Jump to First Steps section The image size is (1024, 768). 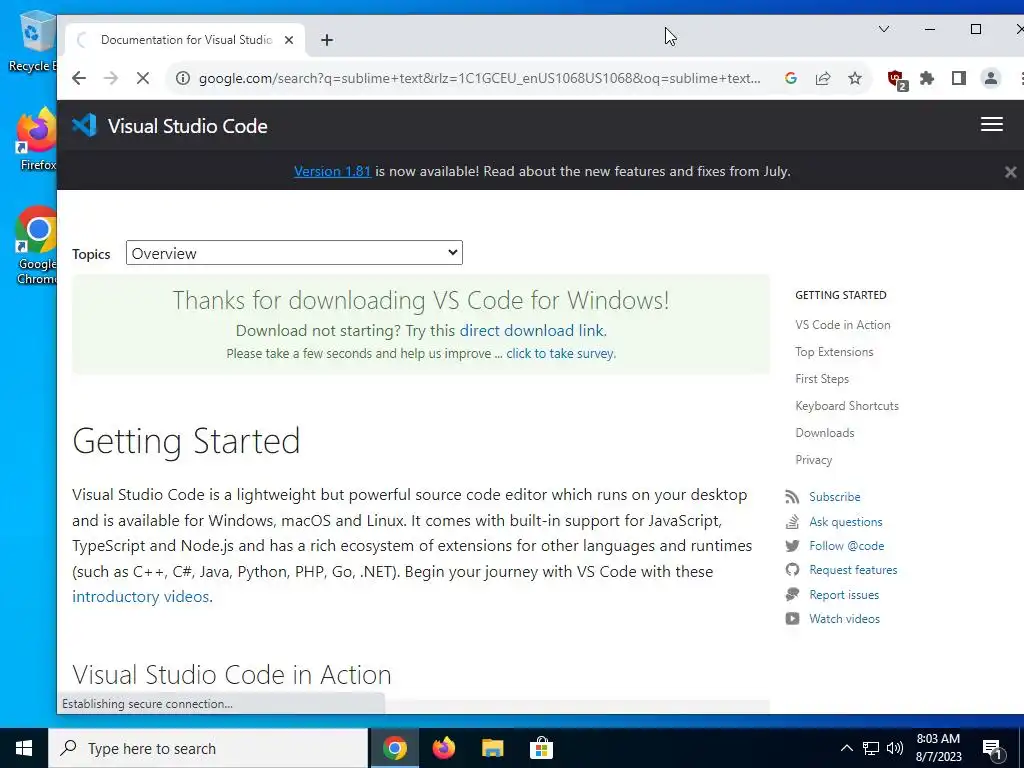point(822,379)
